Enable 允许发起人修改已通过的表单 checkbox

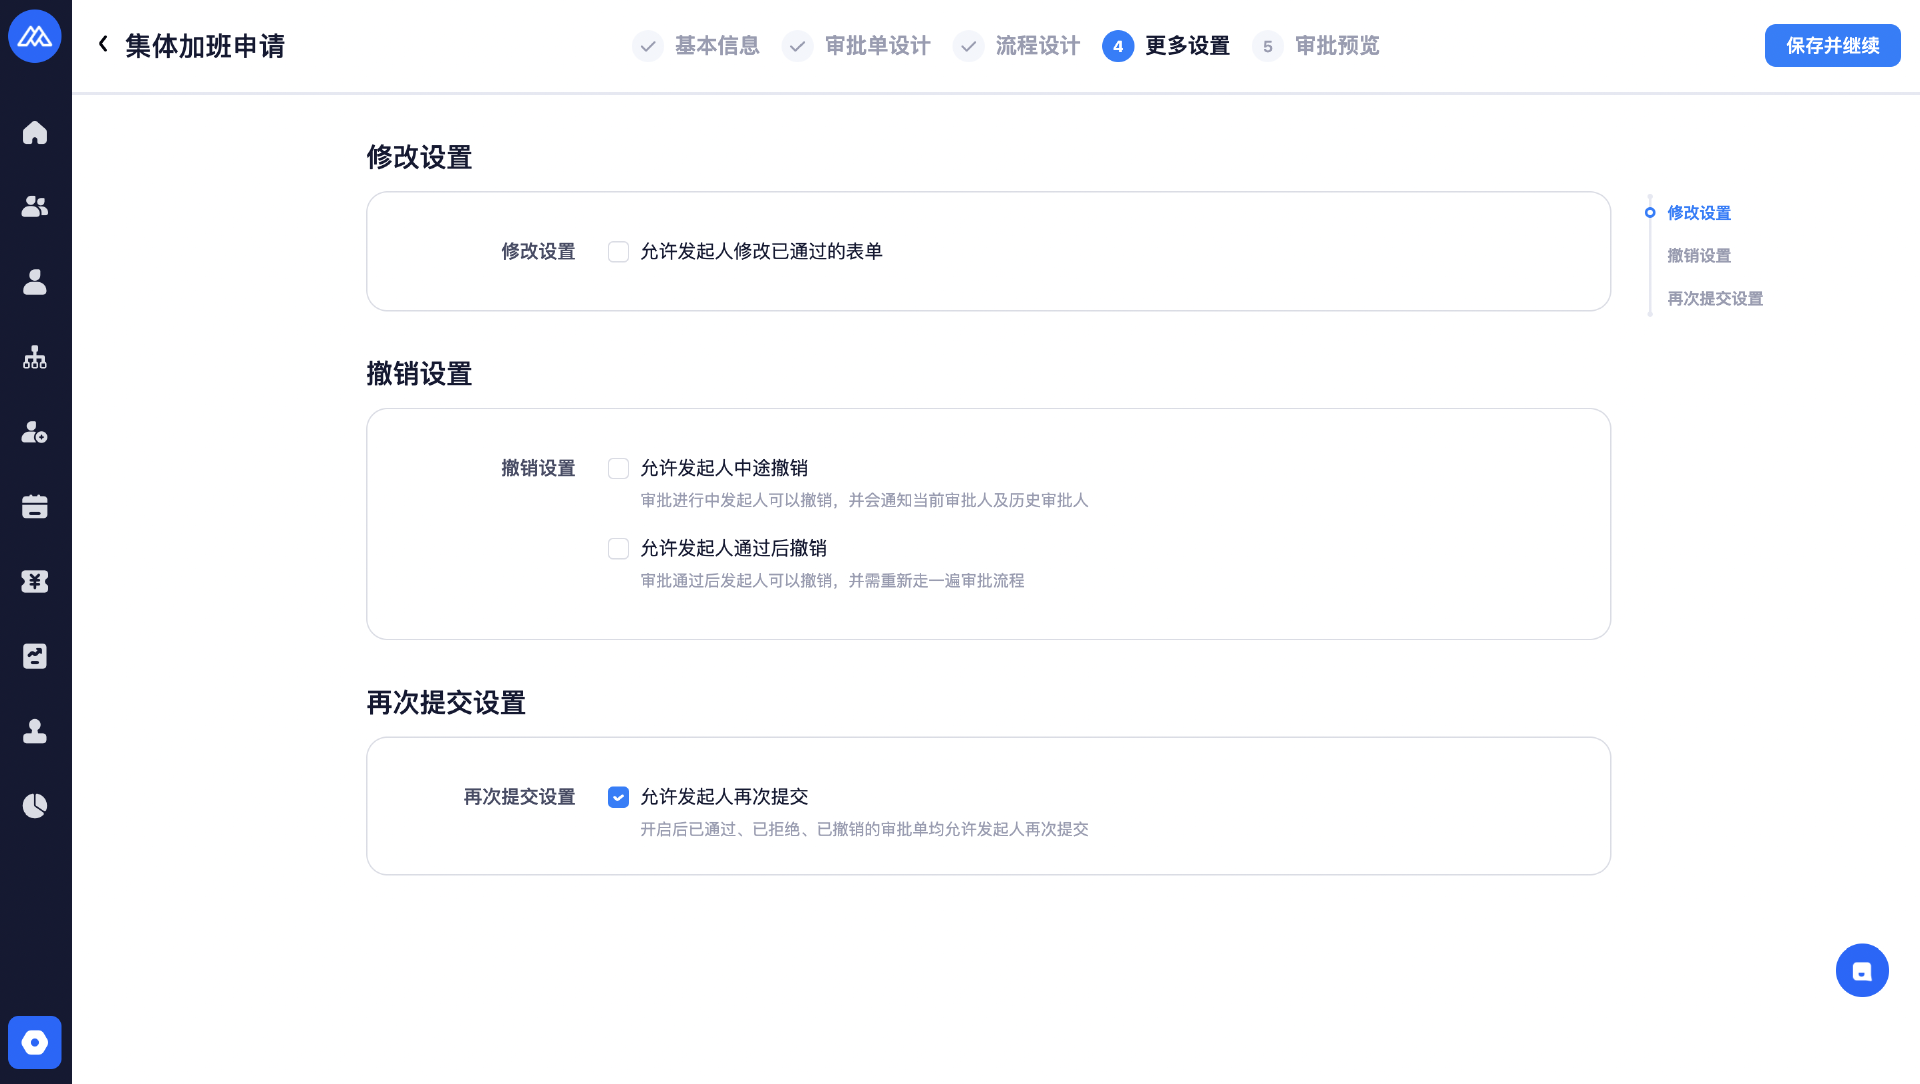(x=618, y=252)
